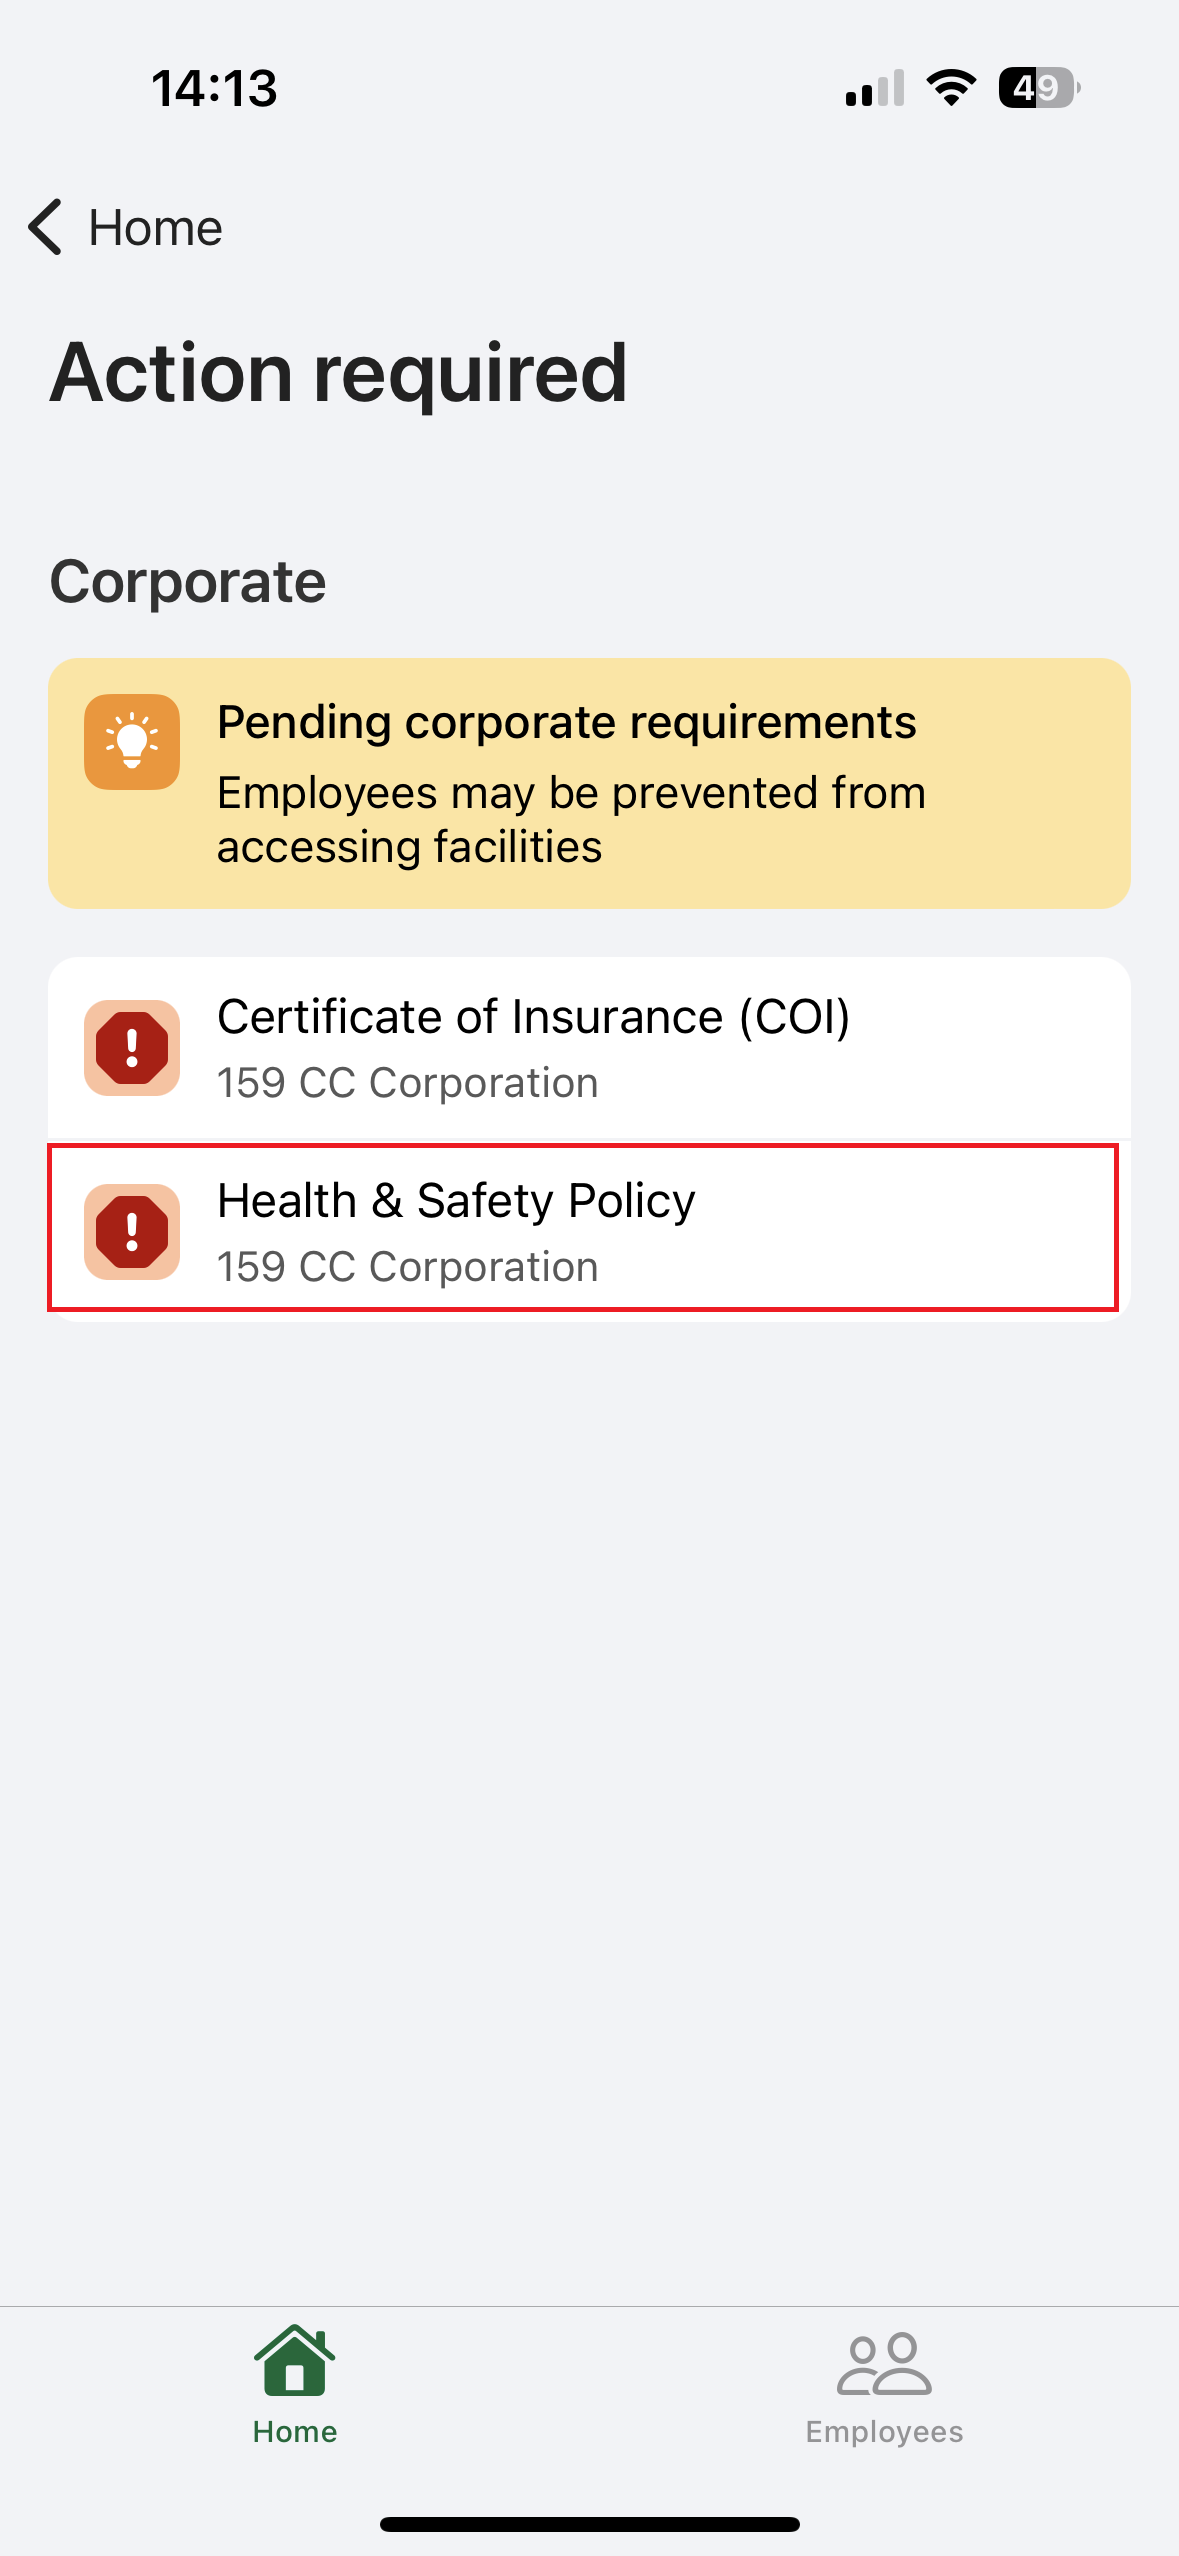
Task: Select the Home tab label
Action: click(294, 2432)
